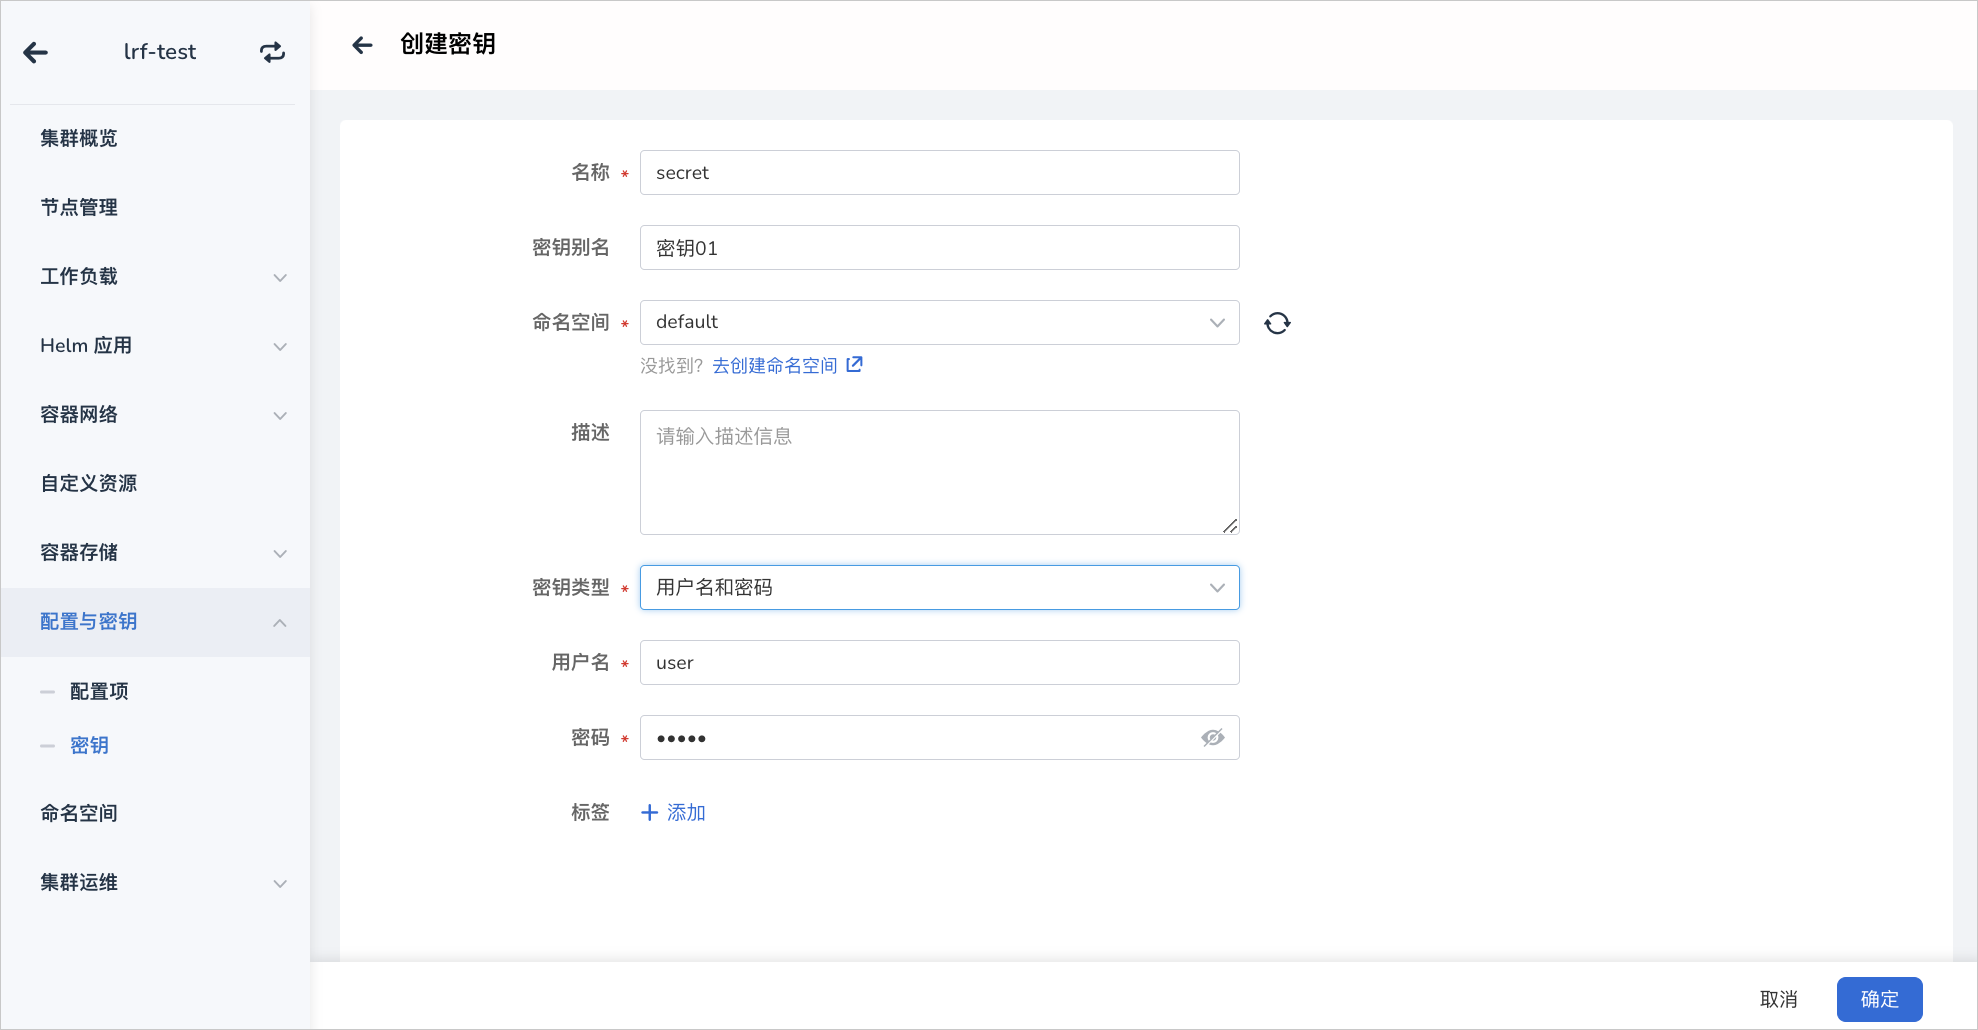Go back using the sidebar arrow next to lrf-test
Screen dimensions: 1978x1030
tap(35, 53)
